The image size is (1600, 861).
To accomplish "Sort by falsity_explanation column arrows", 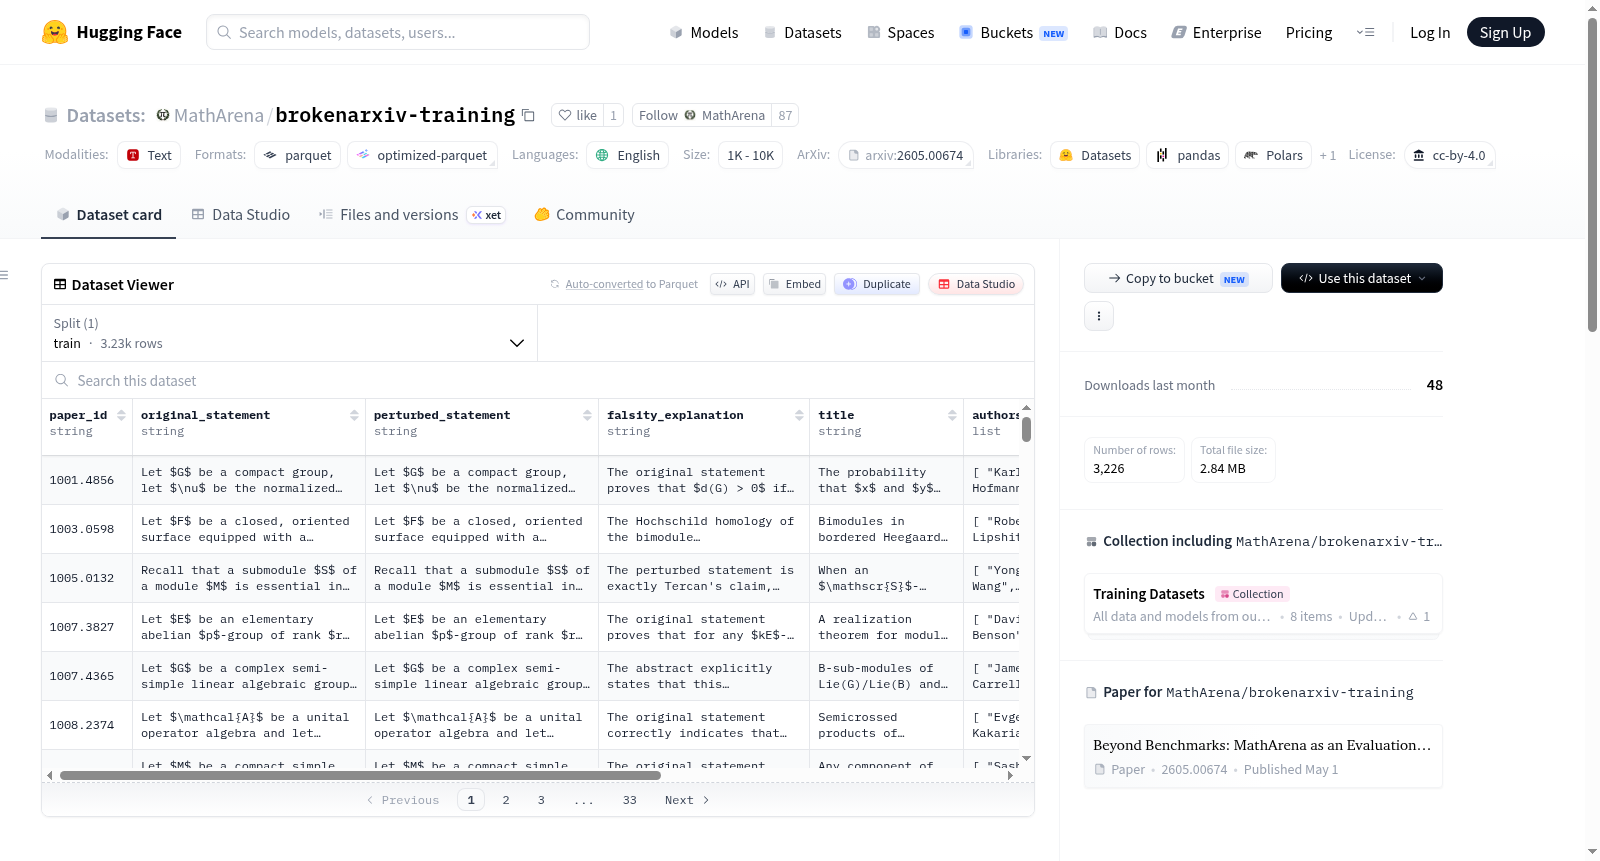I will (799, 415).
